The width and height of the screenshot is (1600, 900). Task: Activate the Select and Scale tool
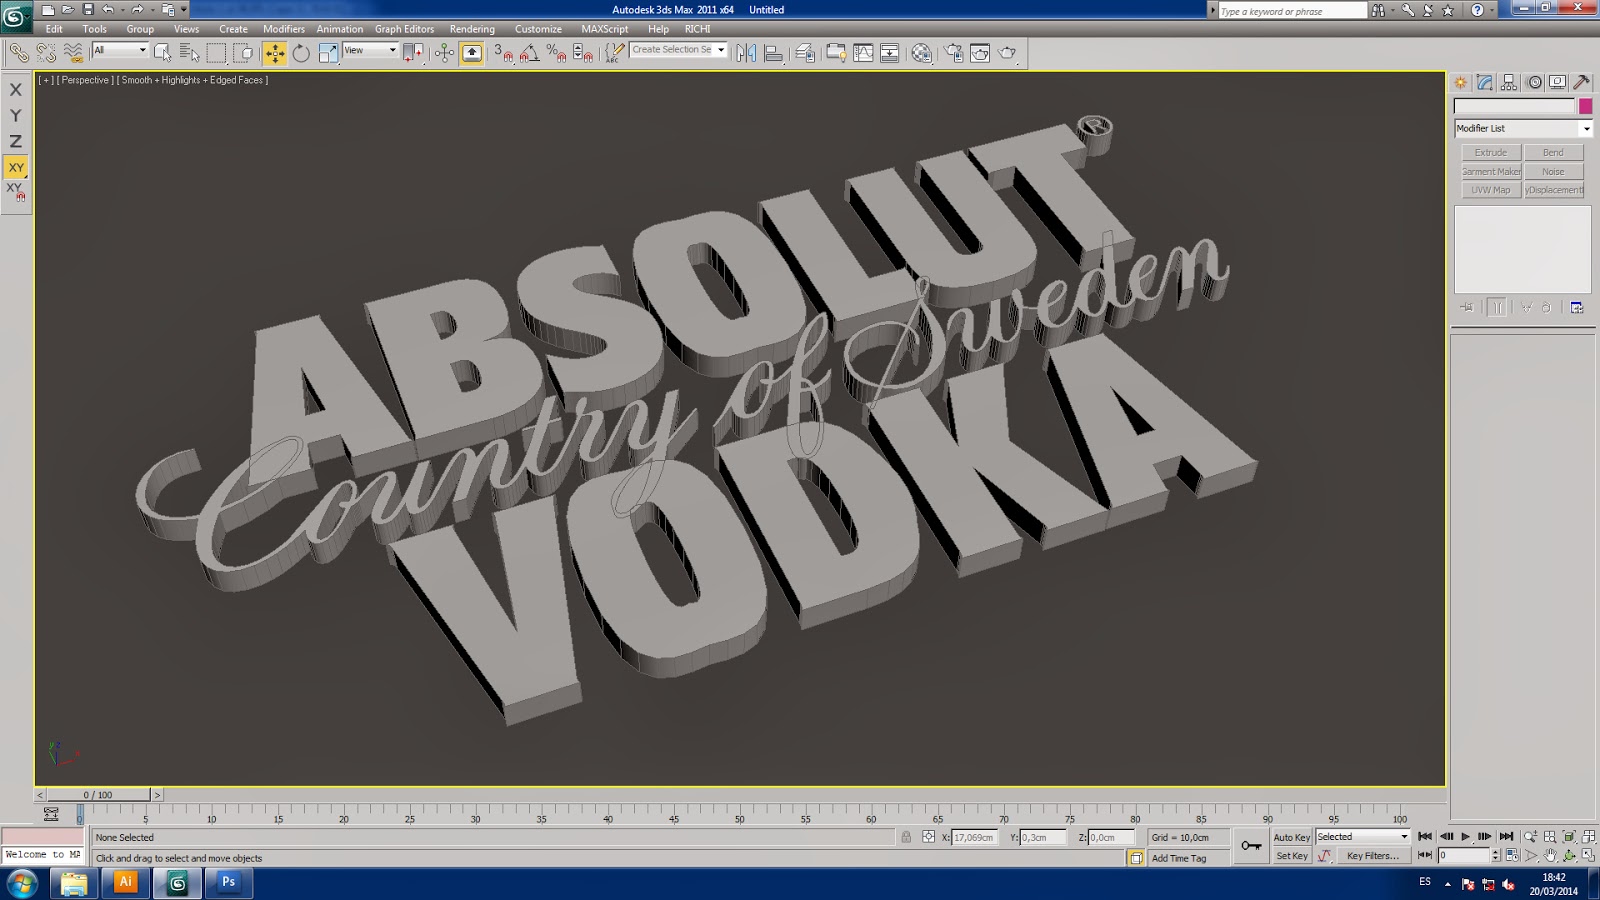pyautogui.click(x=328, y=53)
